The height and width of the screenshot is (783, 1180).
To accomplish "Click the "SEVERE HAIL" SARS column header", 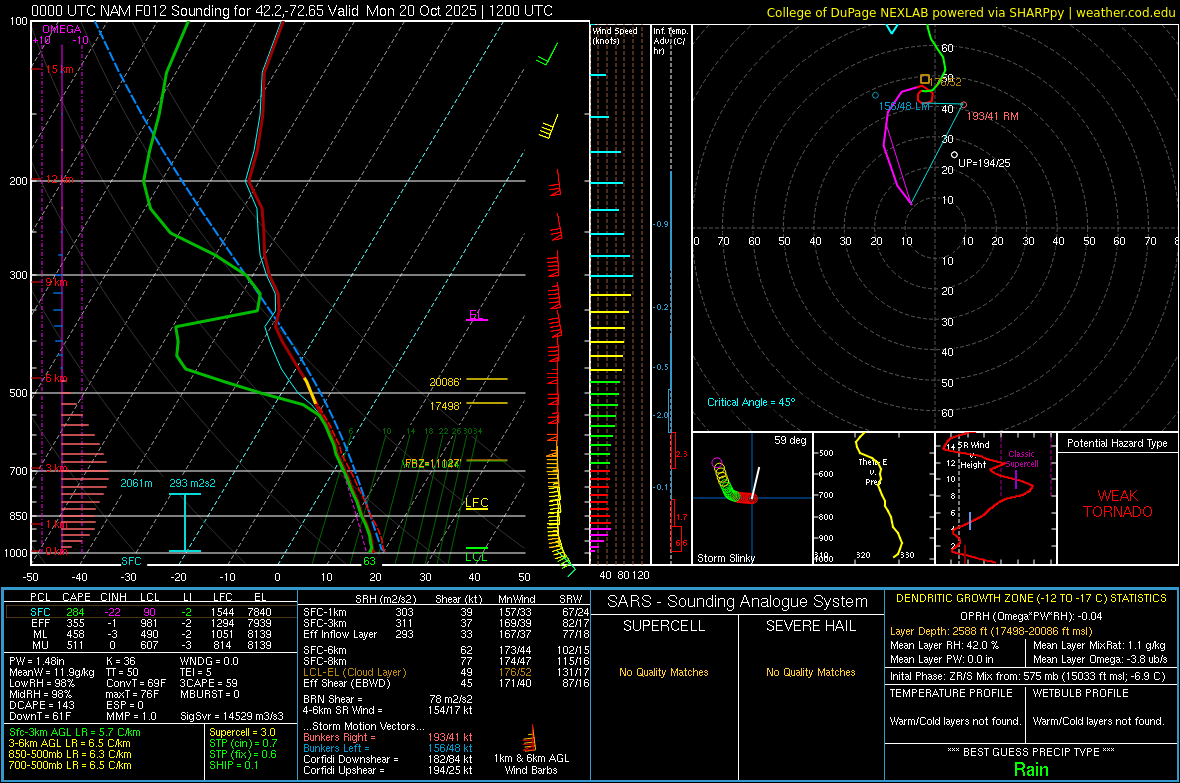I will pyautogui.click(x=810, y=626).
